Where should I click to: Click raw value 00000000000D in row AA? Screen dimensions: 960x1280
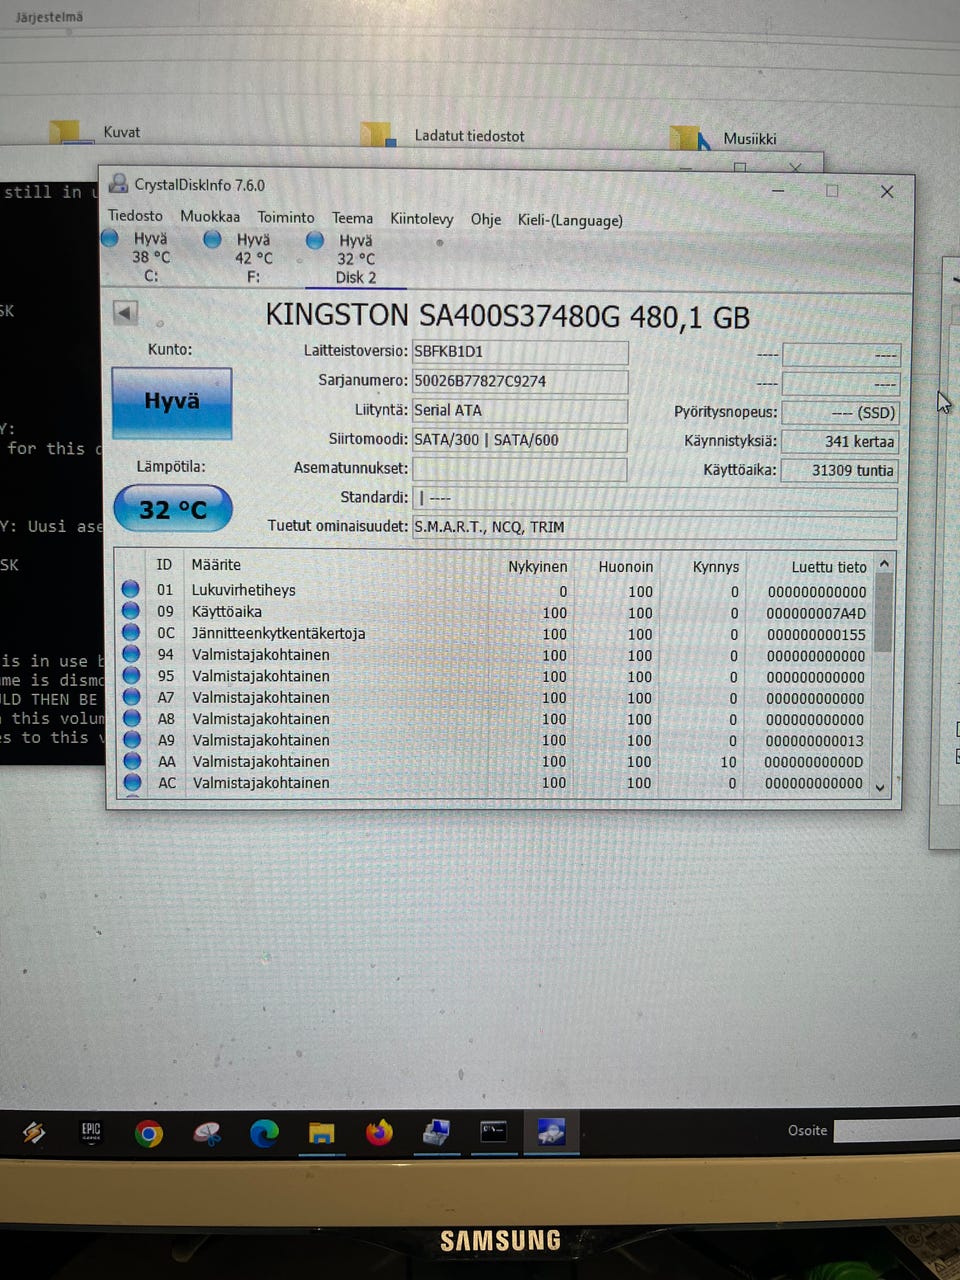pos(814,762)
